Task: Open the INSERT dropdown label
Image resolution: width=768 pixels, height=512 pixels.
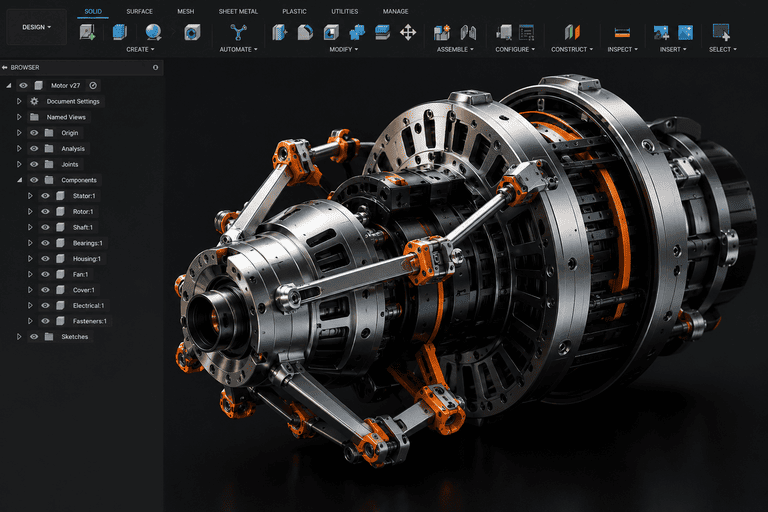Action: pos(673,49)
